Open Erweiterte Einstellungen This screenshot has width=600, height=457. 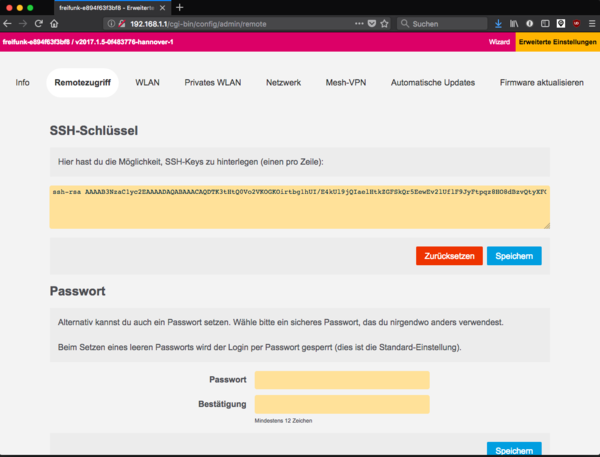pos(558,42)
